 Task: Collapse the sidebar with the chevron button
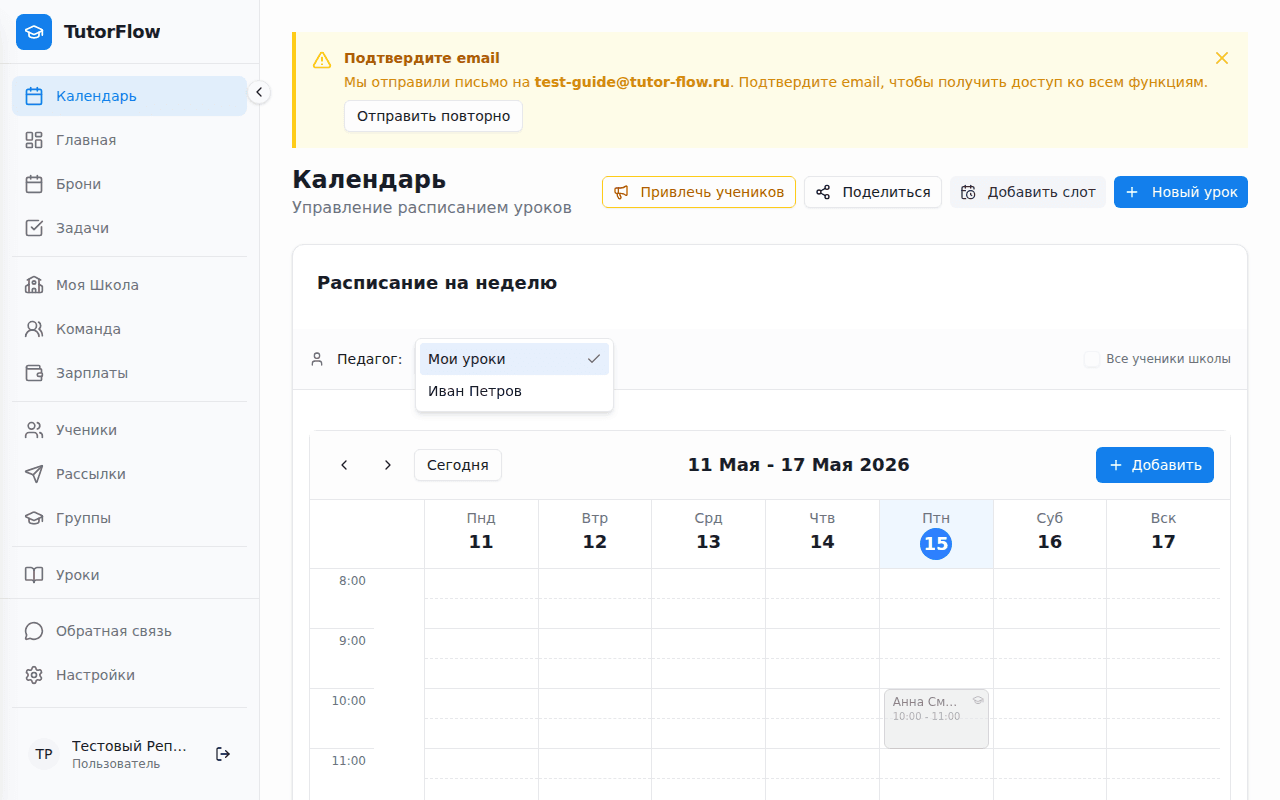(x=259, y=92)
